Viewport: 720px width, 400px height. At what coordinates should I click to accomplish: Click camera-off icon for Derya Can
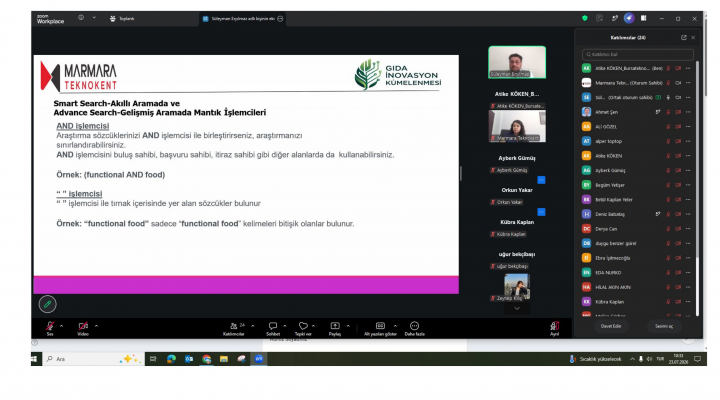(678, 229)
